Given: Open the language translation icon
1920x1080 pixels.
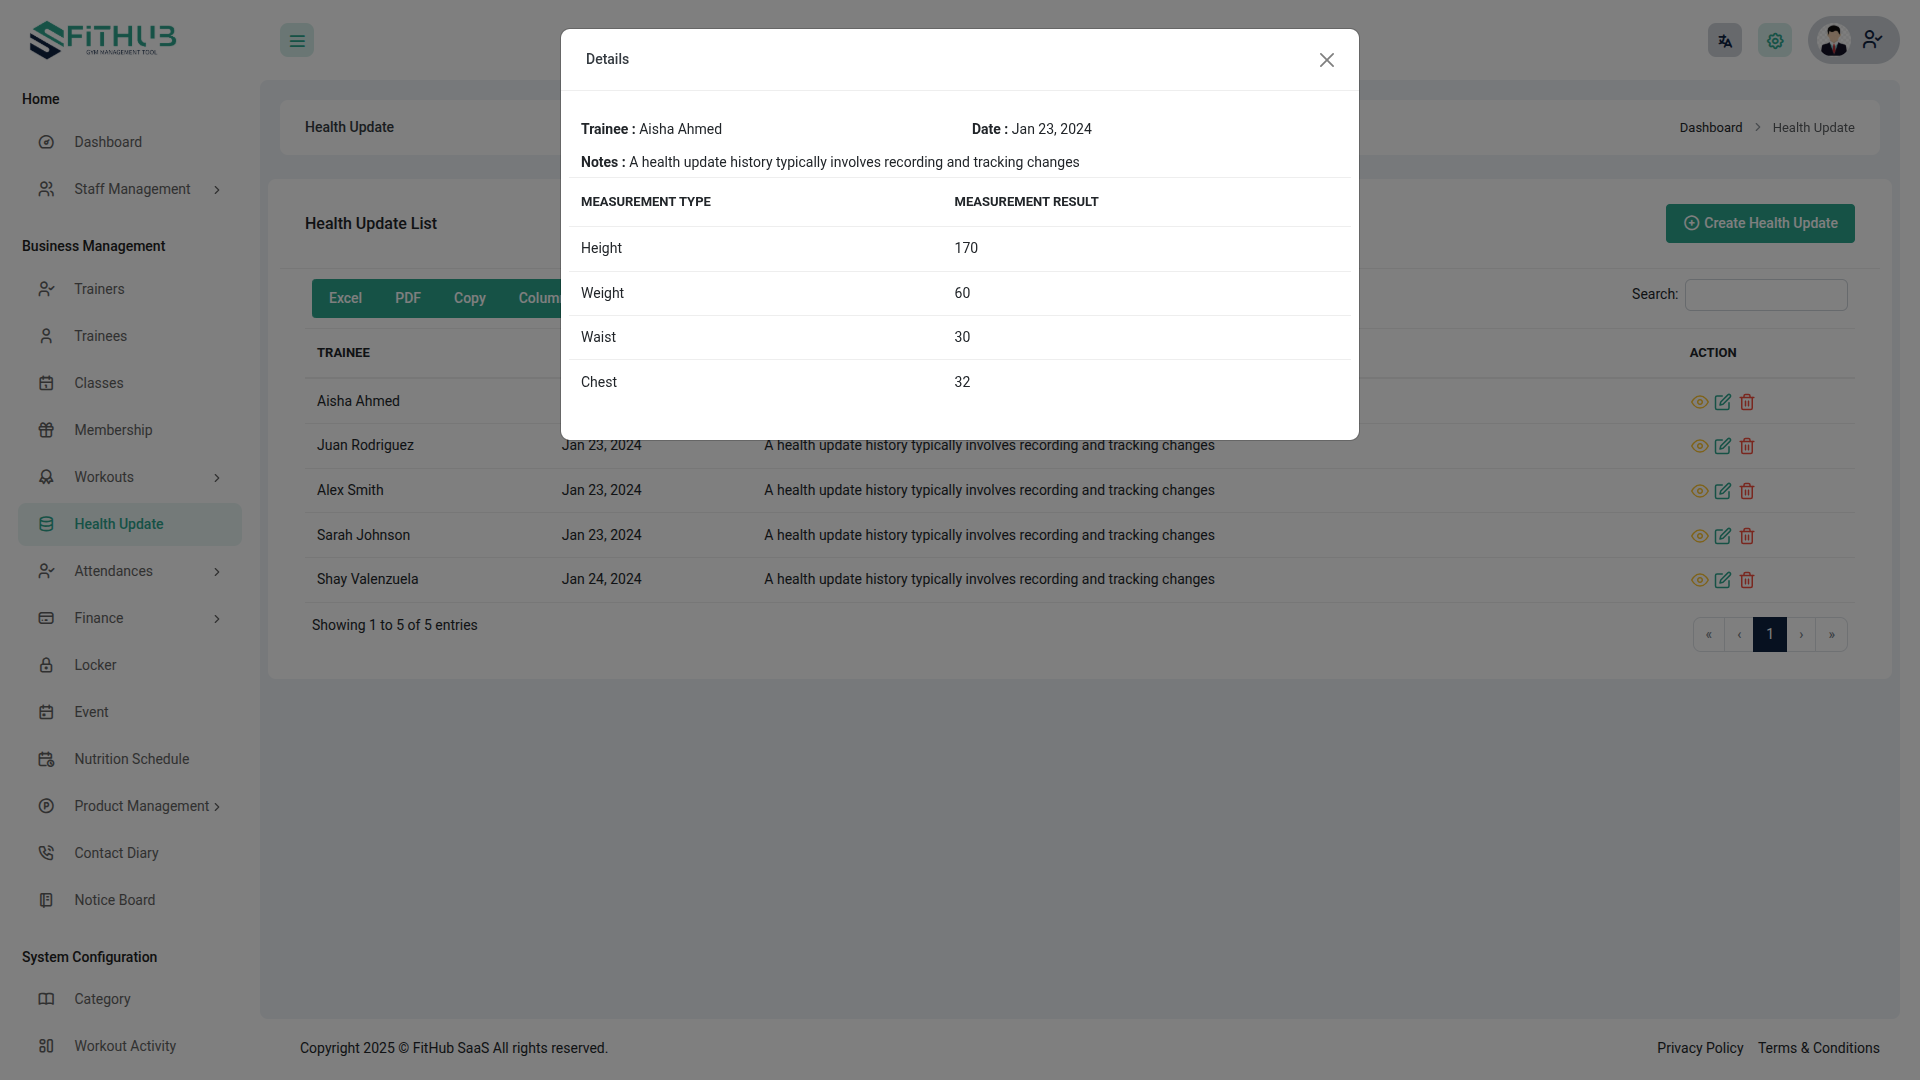Looking at the screenshot, I should (1724, 41).
